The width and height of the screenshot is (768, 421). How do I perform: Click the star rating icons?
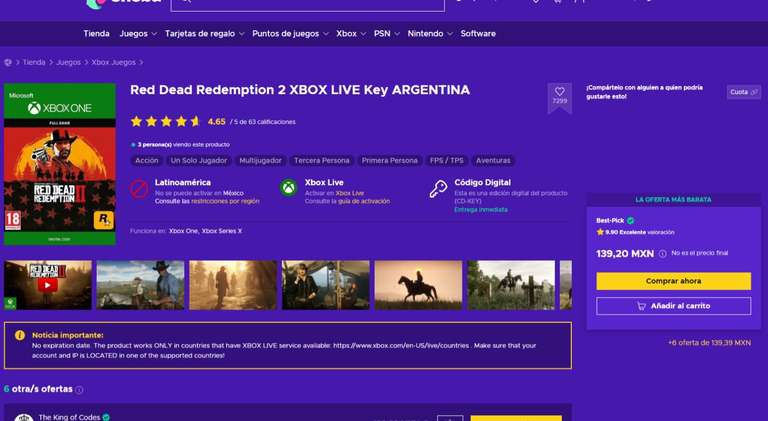coord(166,121)
